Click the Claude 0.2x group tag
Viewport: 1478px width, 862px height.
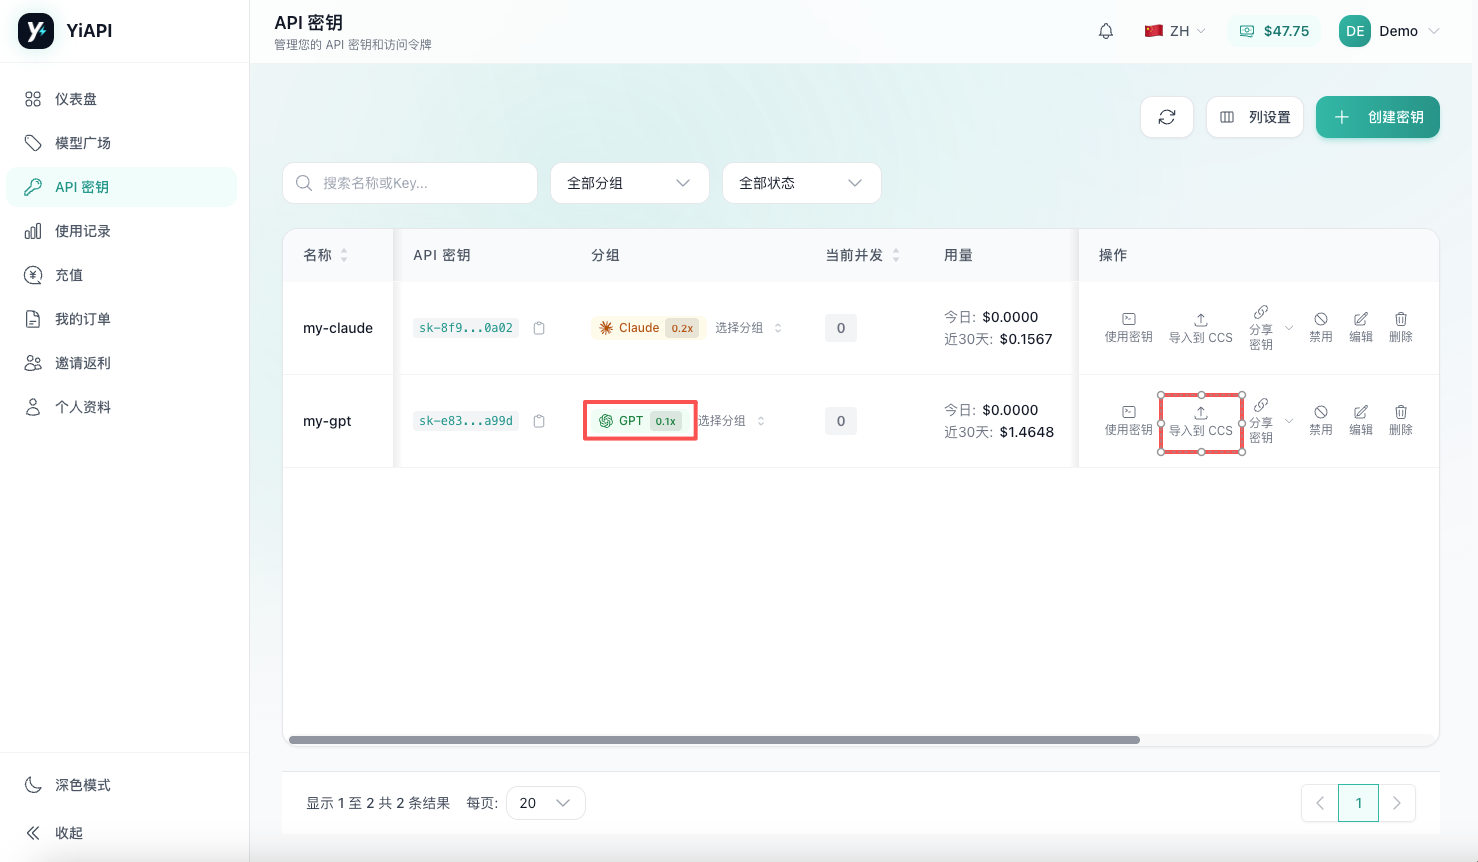pos(648,328)
